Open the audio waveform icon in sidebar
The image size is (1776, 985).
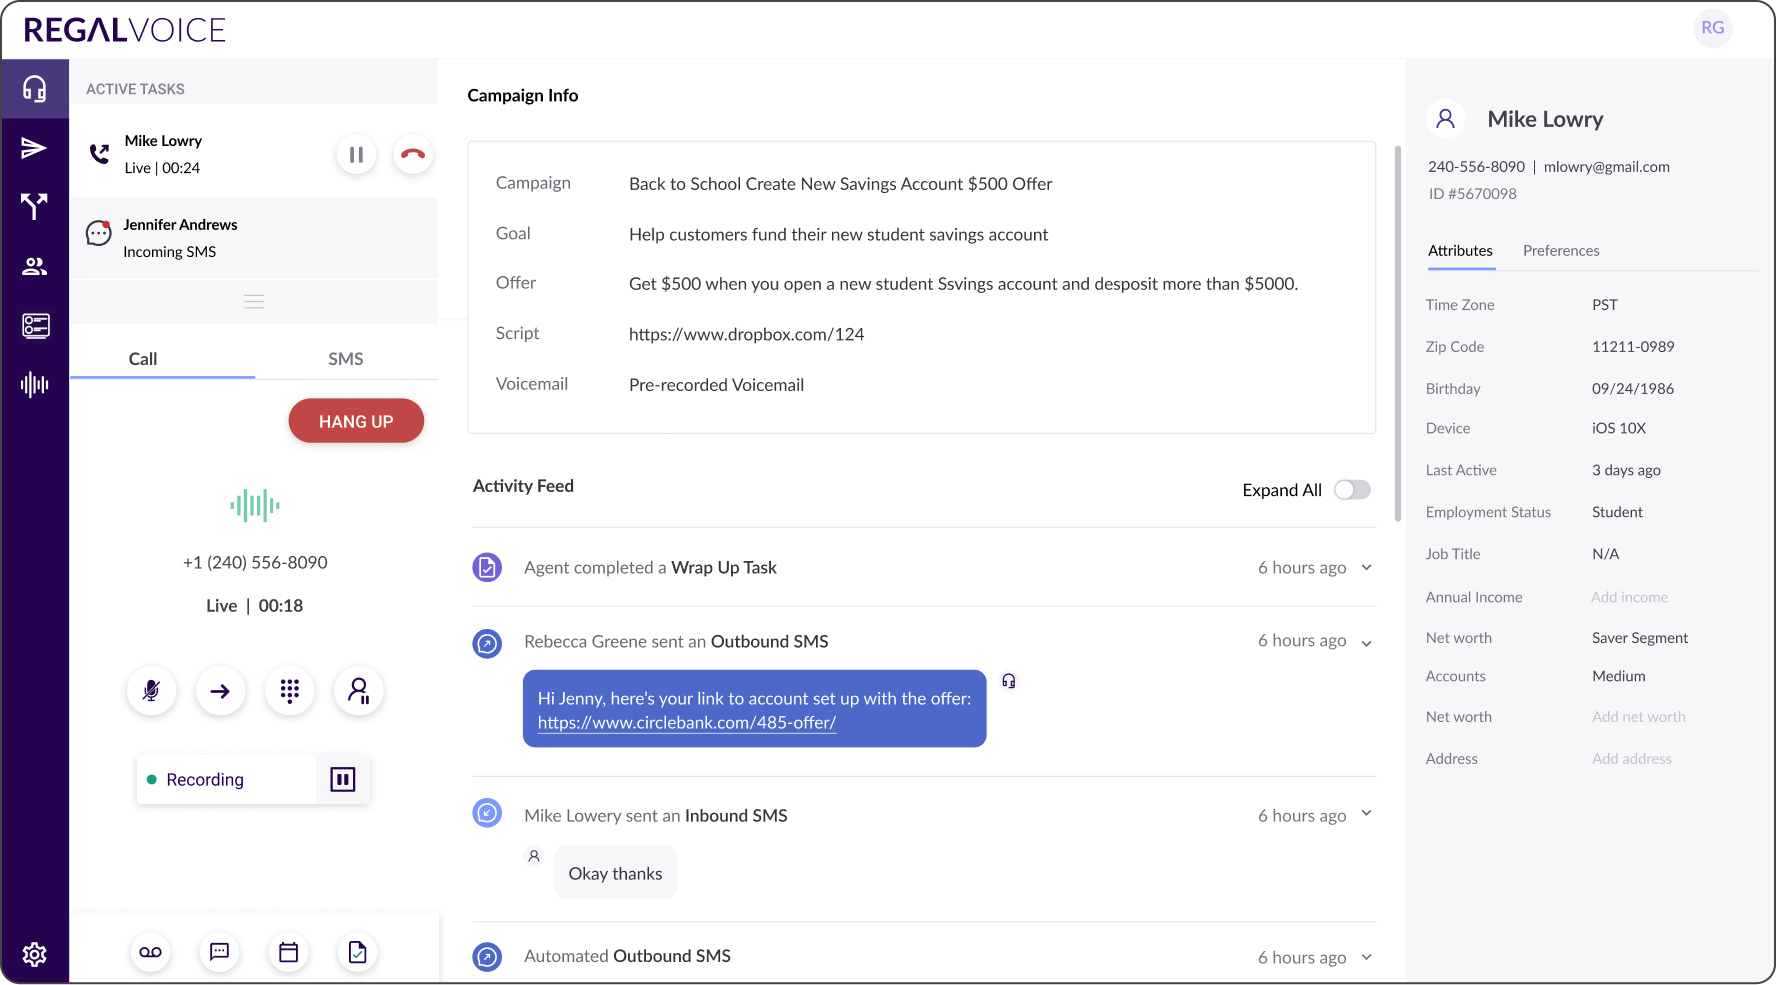tap(35, 385)
